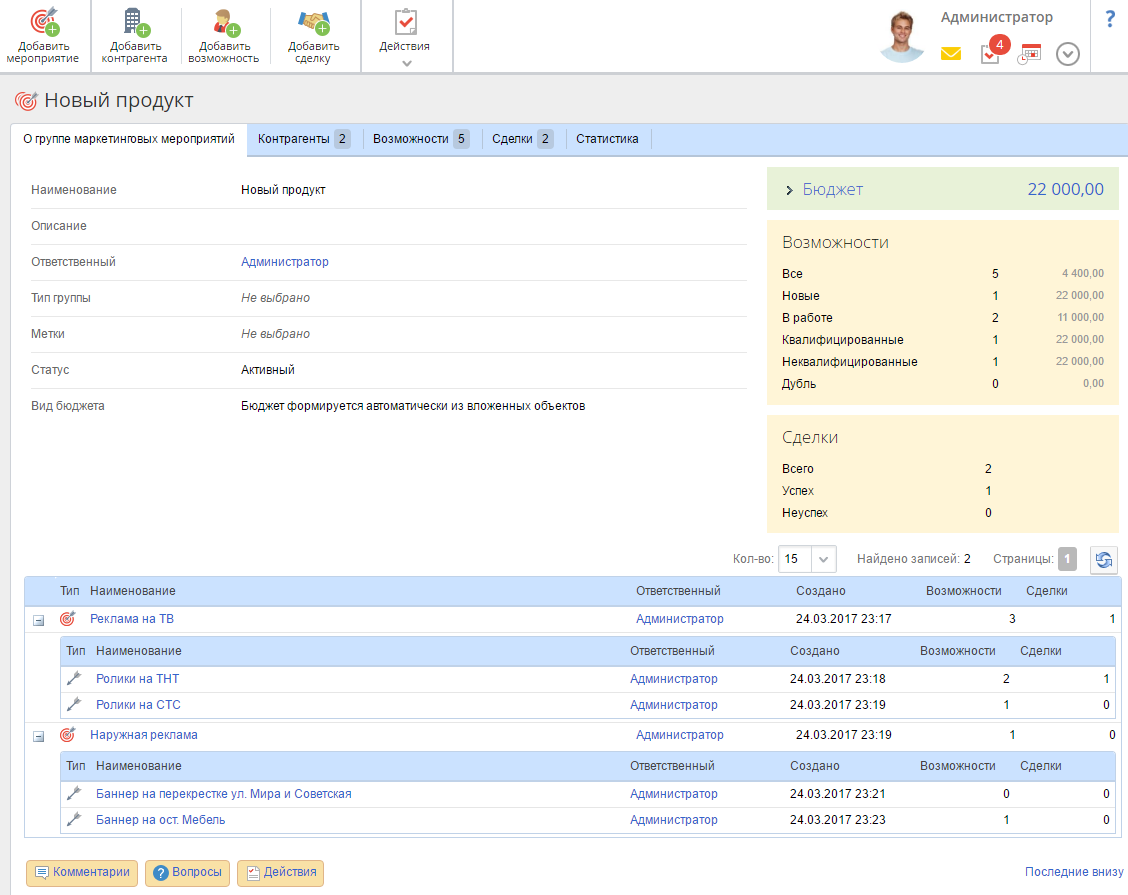Click the Add Event (Добавить мероприятие) icon
This screenshot has height=895, width=1128.
(x=43, y=22)
